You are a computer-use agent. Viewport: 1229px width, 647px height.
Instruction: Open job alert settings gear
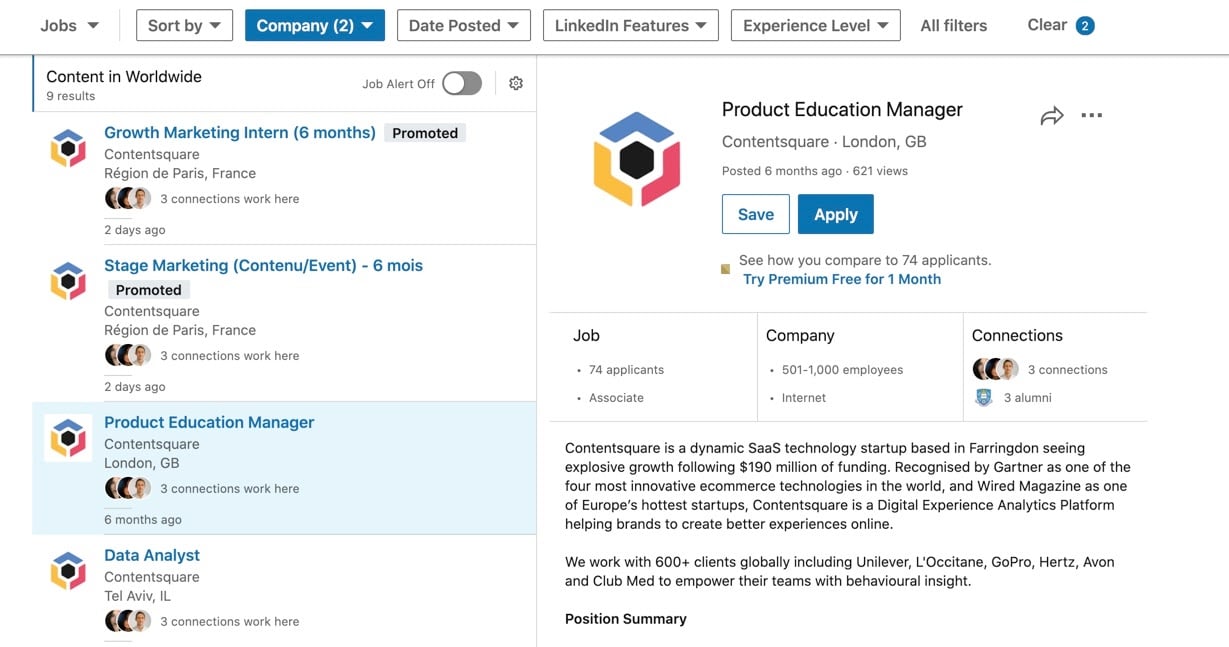516,84
